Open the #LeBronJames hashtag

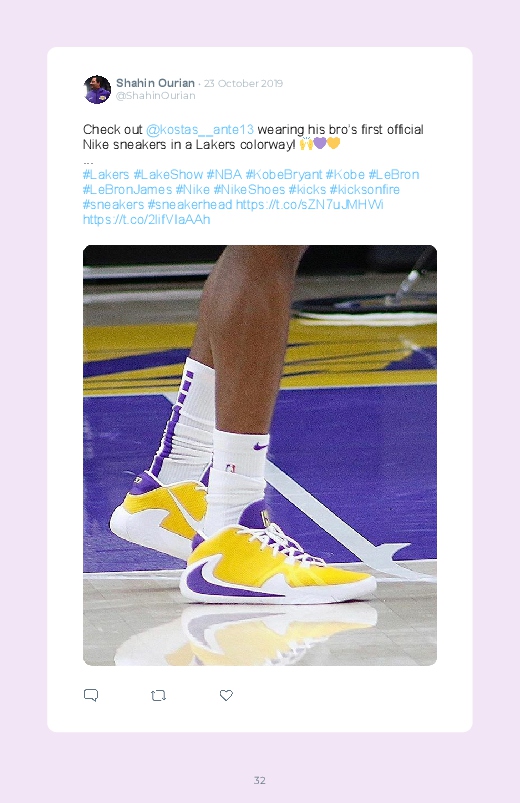128,189
